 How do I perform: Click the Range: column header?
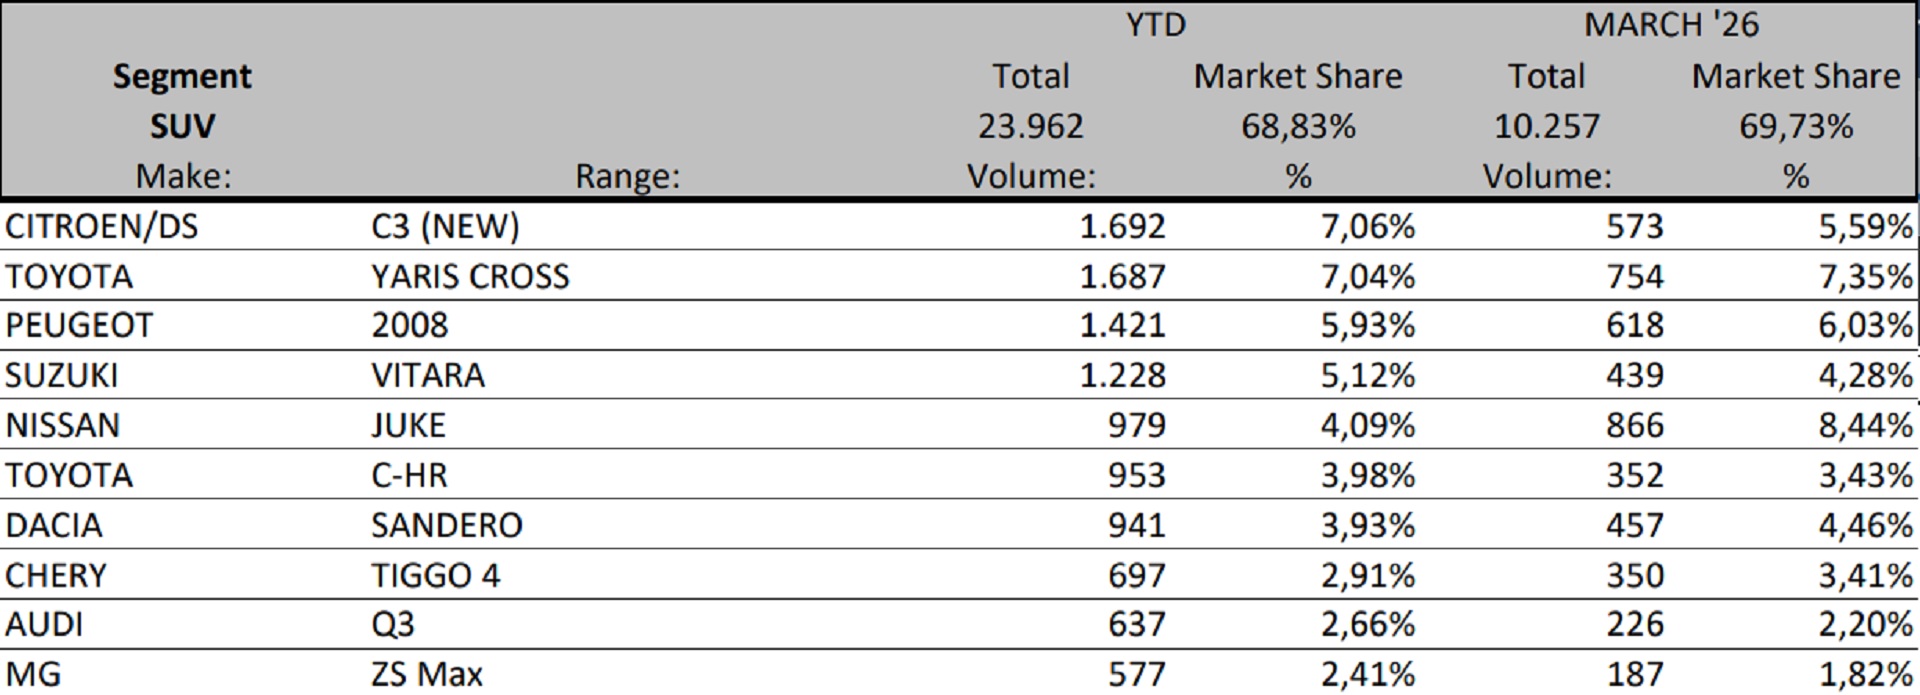pos(627,176)
